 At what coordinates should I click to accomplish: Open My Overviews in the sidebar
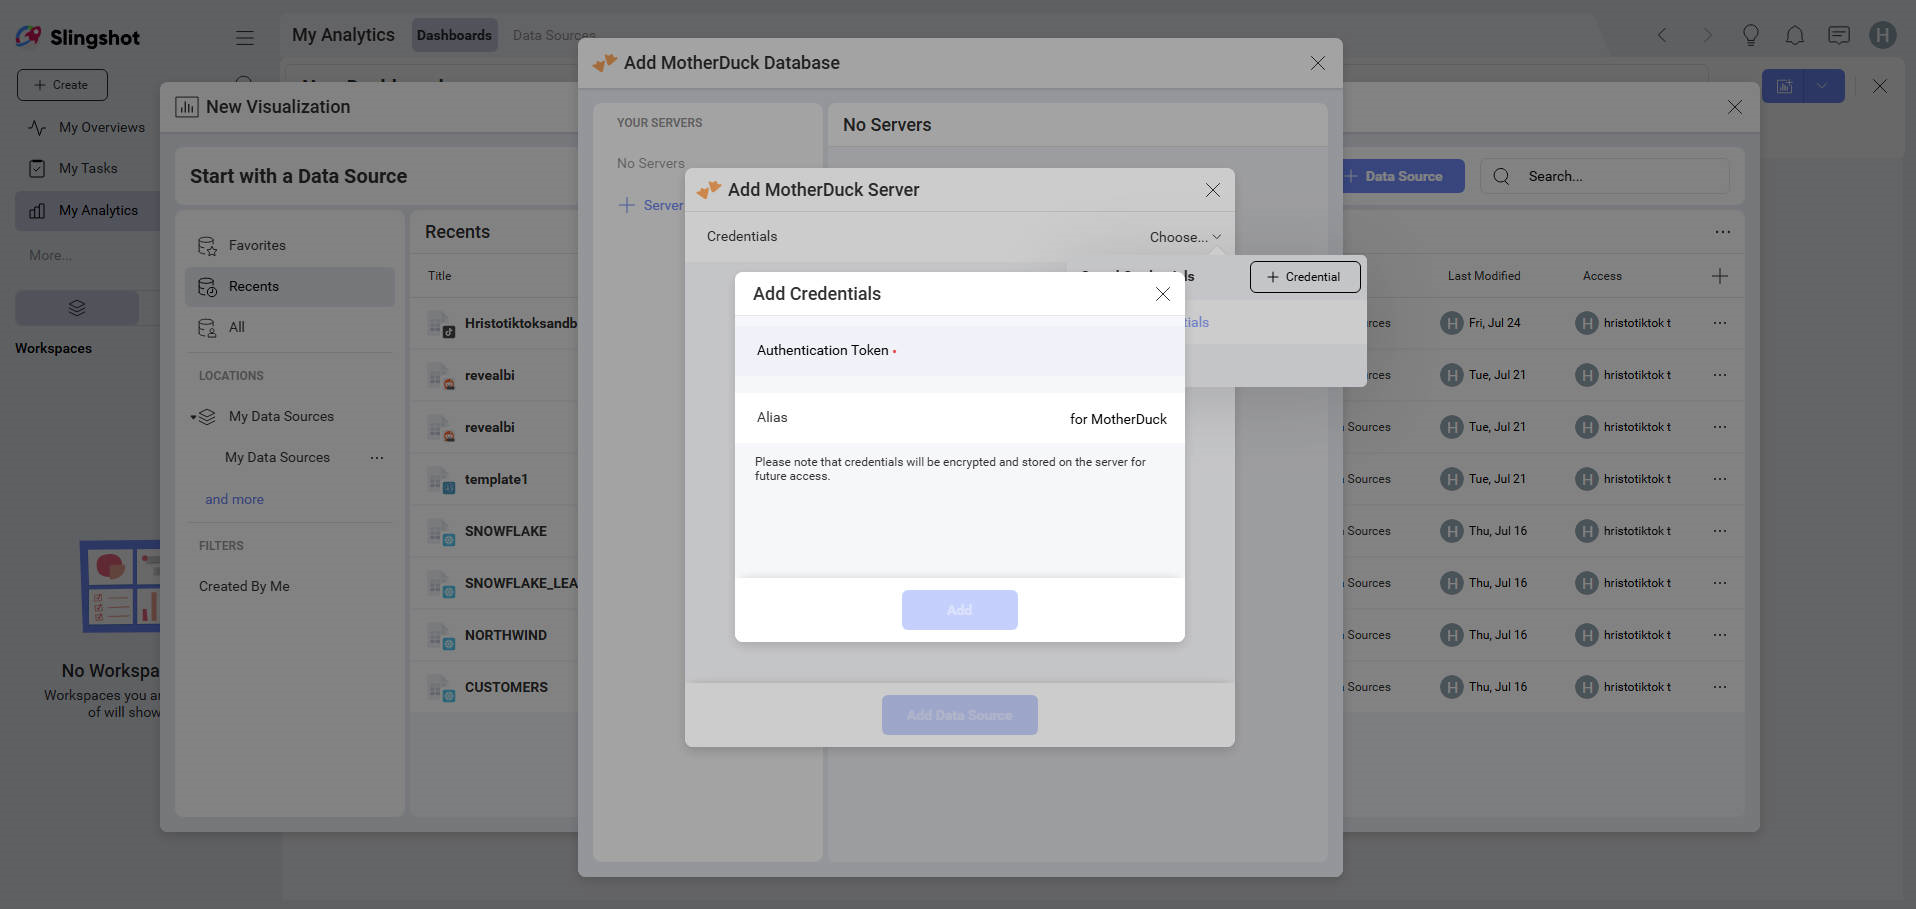[87, 128]
